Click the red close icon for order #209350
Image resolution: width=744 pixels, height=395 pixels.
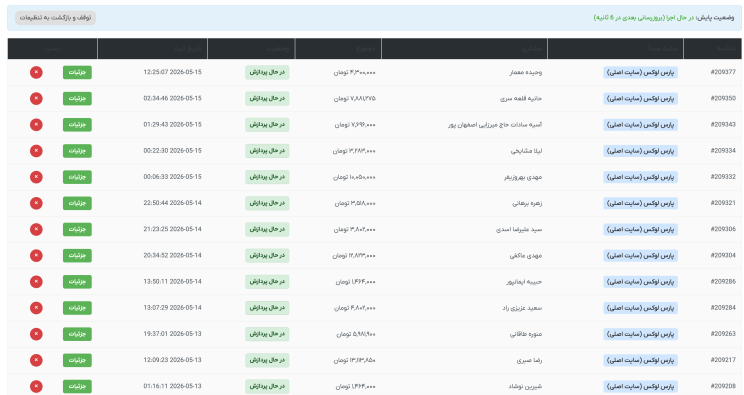pyautogui.click(x=36, y=98)
